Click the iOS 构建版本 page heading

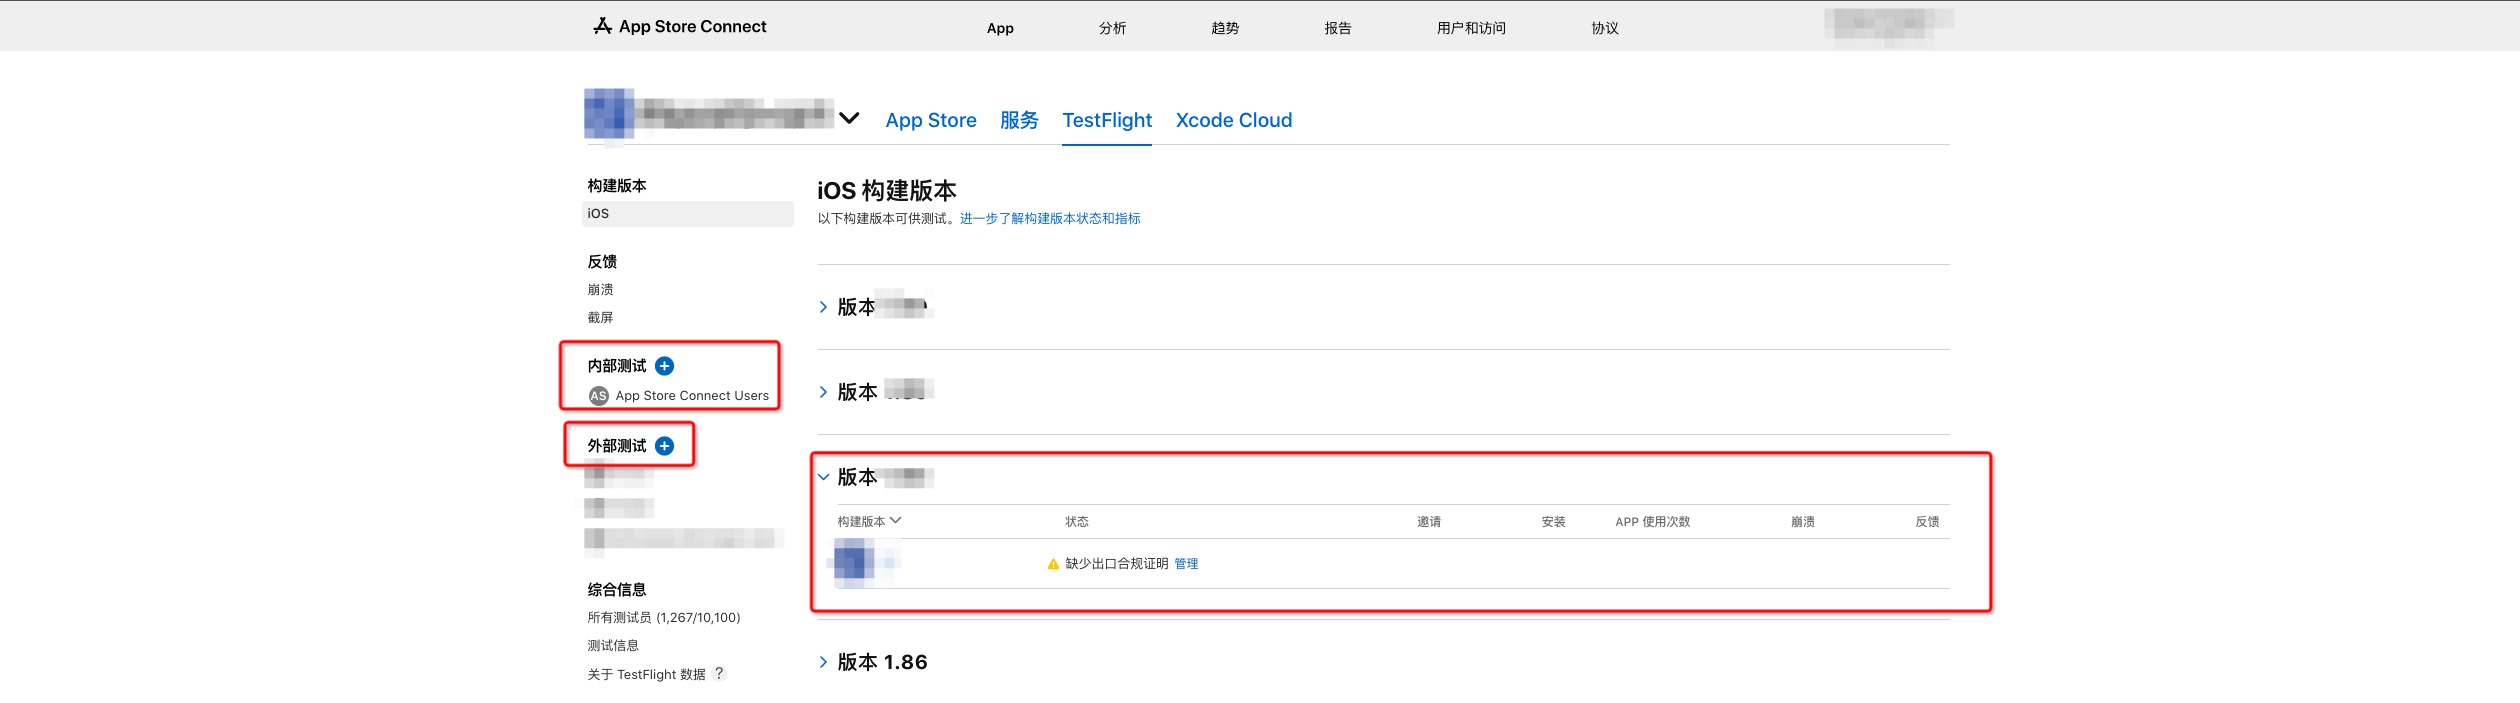click(x=887, y=191)
